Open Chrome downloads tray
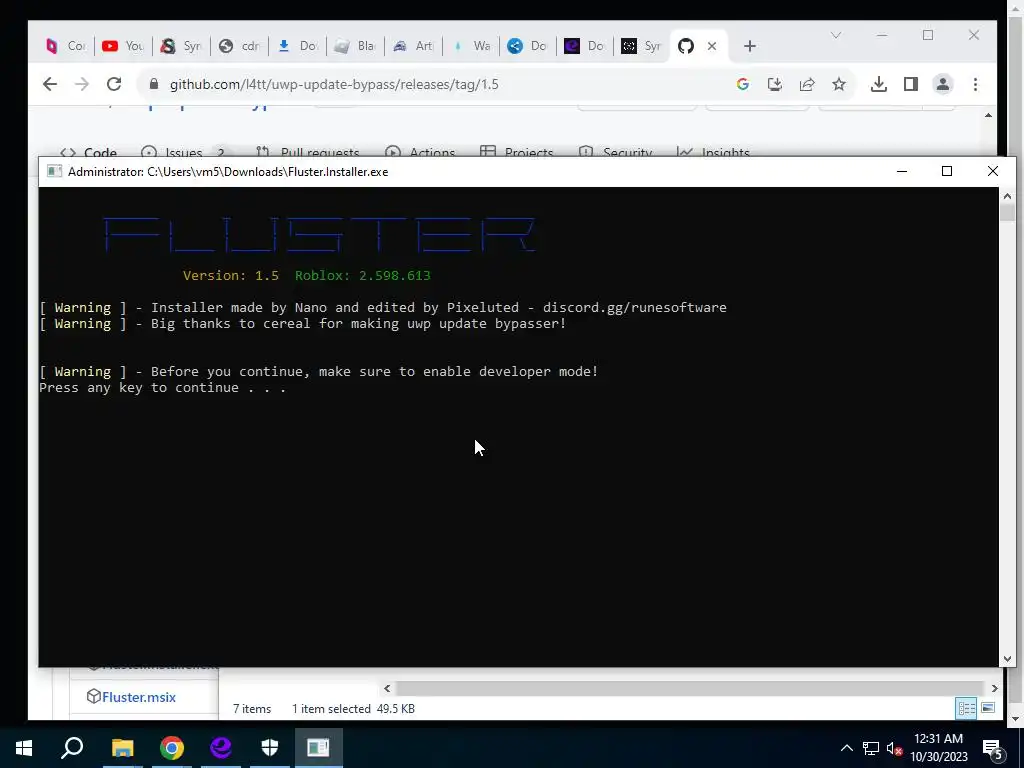Viewport: 1024px width, 768px height. [x=879, y=84]
